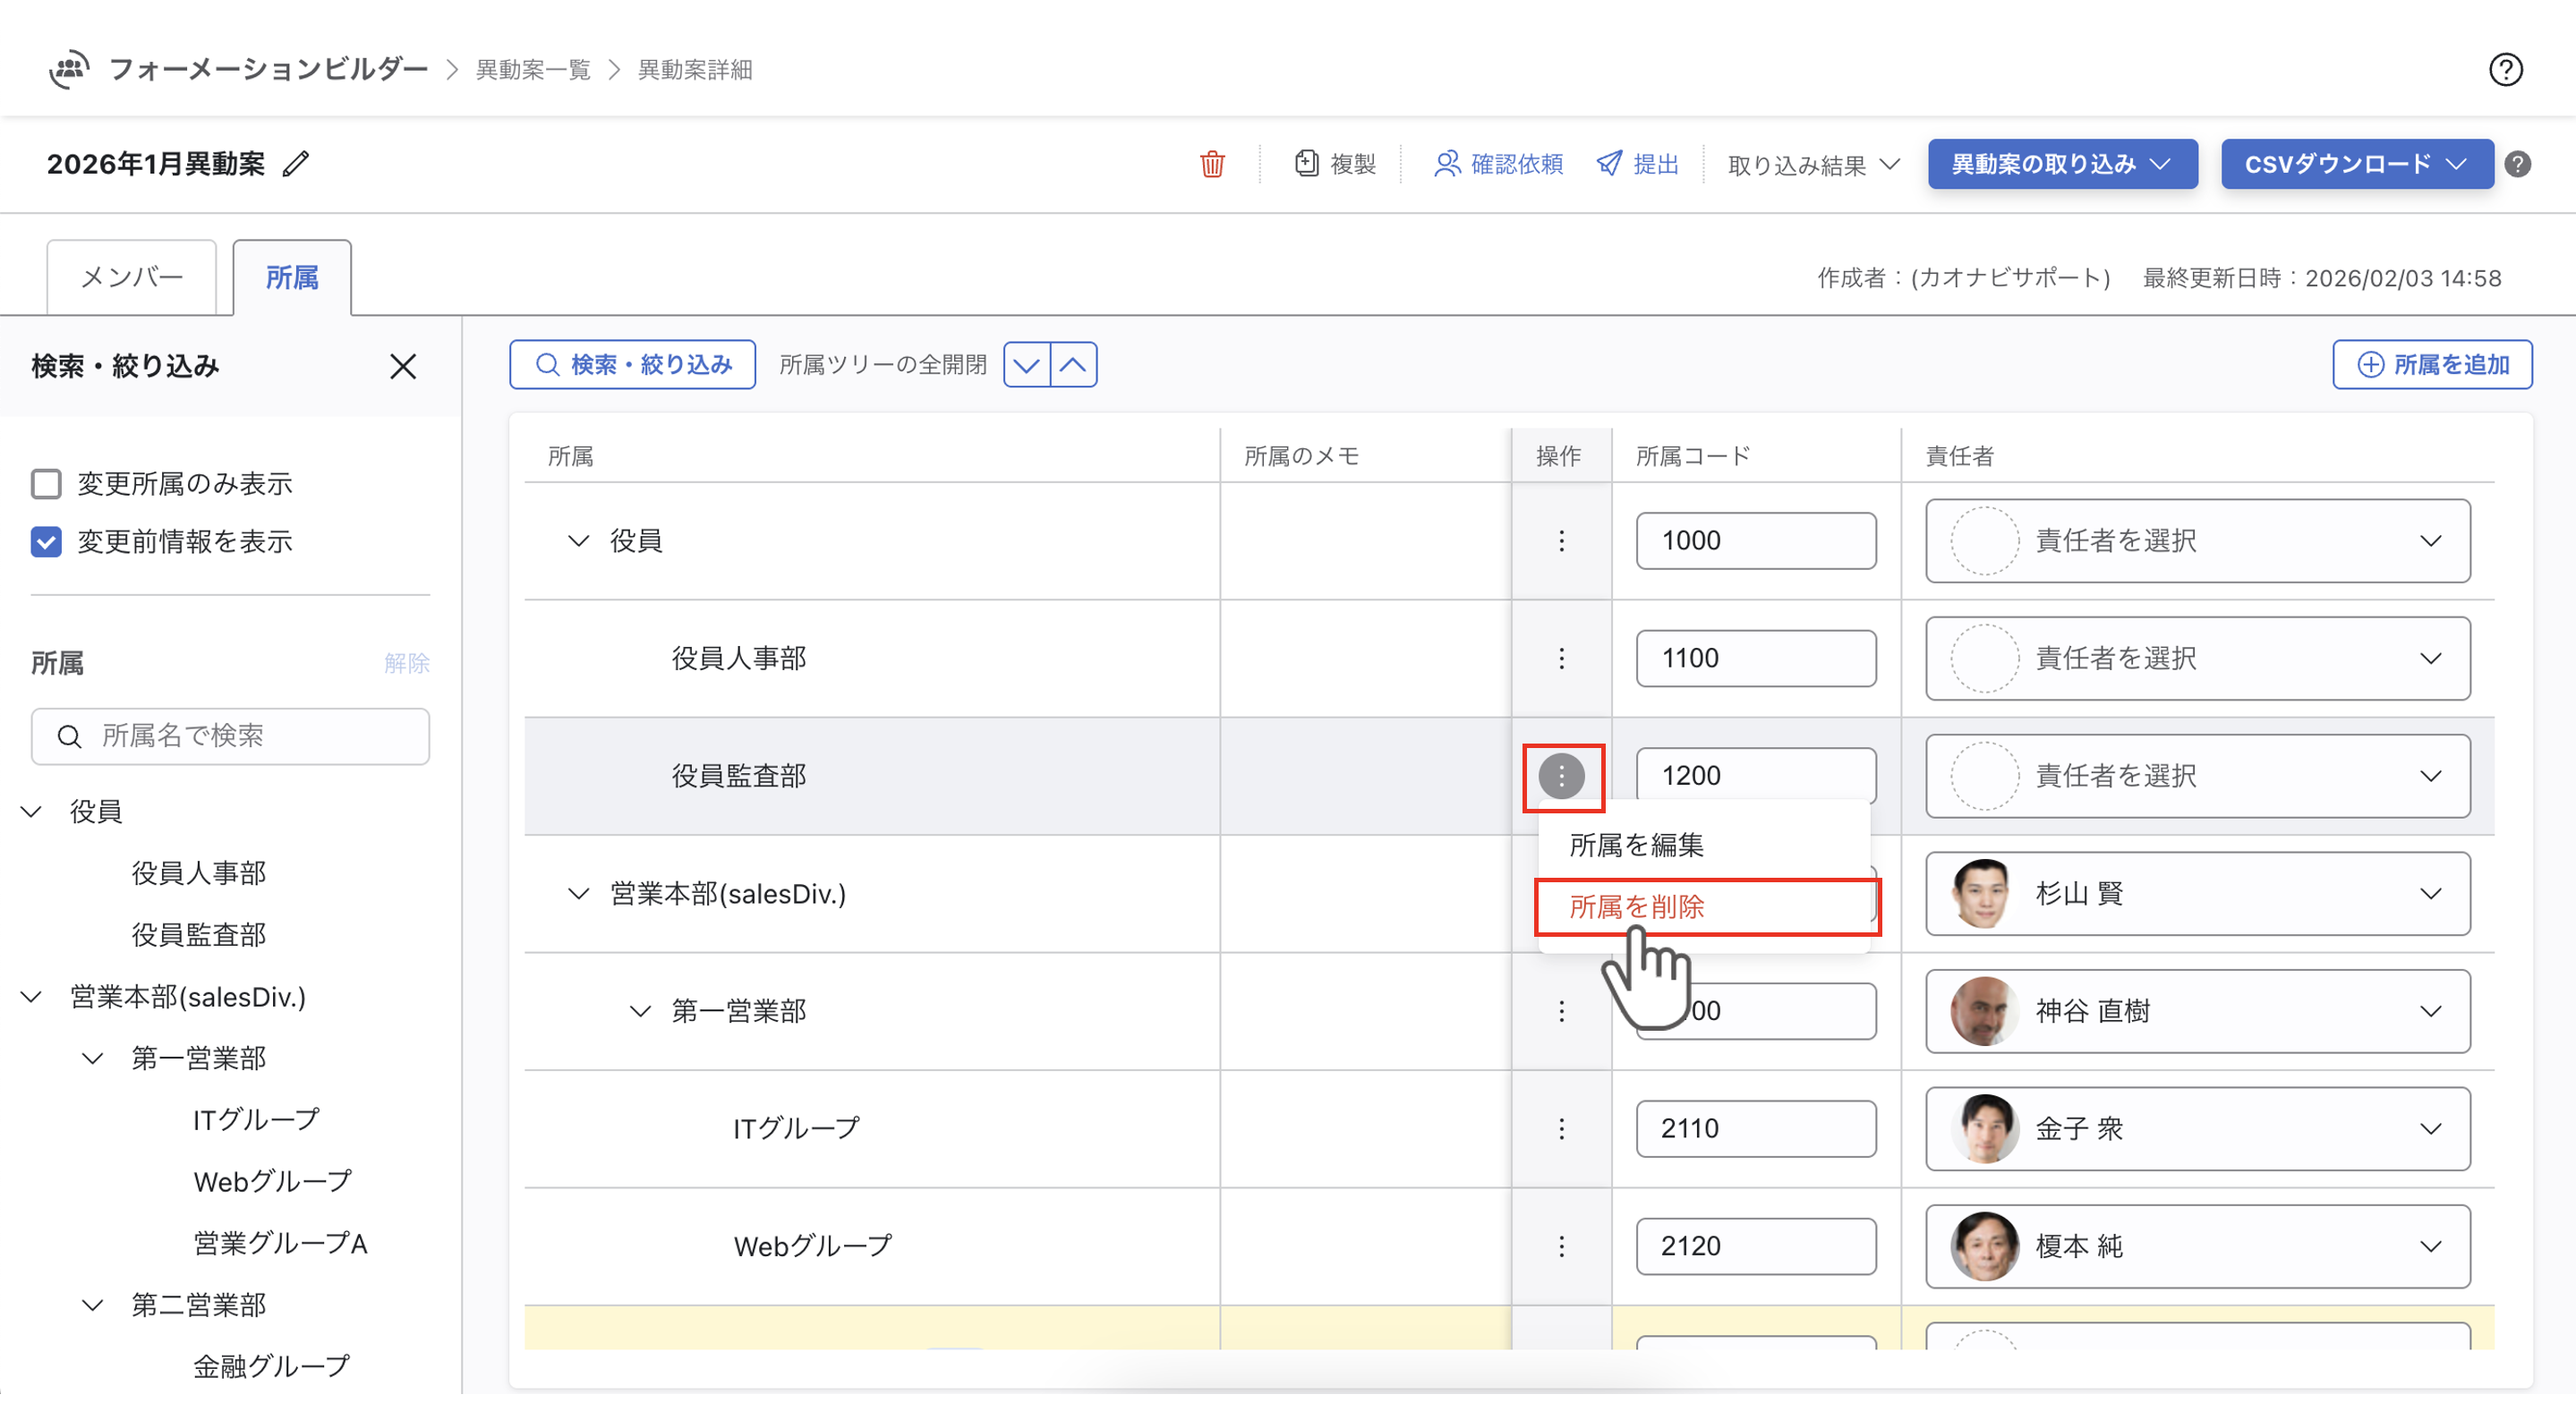The width and height of the screenshot is (2576, 1403).
Task: Click the 複製 duplicate icon
Action: click(x=1306, y=164)
